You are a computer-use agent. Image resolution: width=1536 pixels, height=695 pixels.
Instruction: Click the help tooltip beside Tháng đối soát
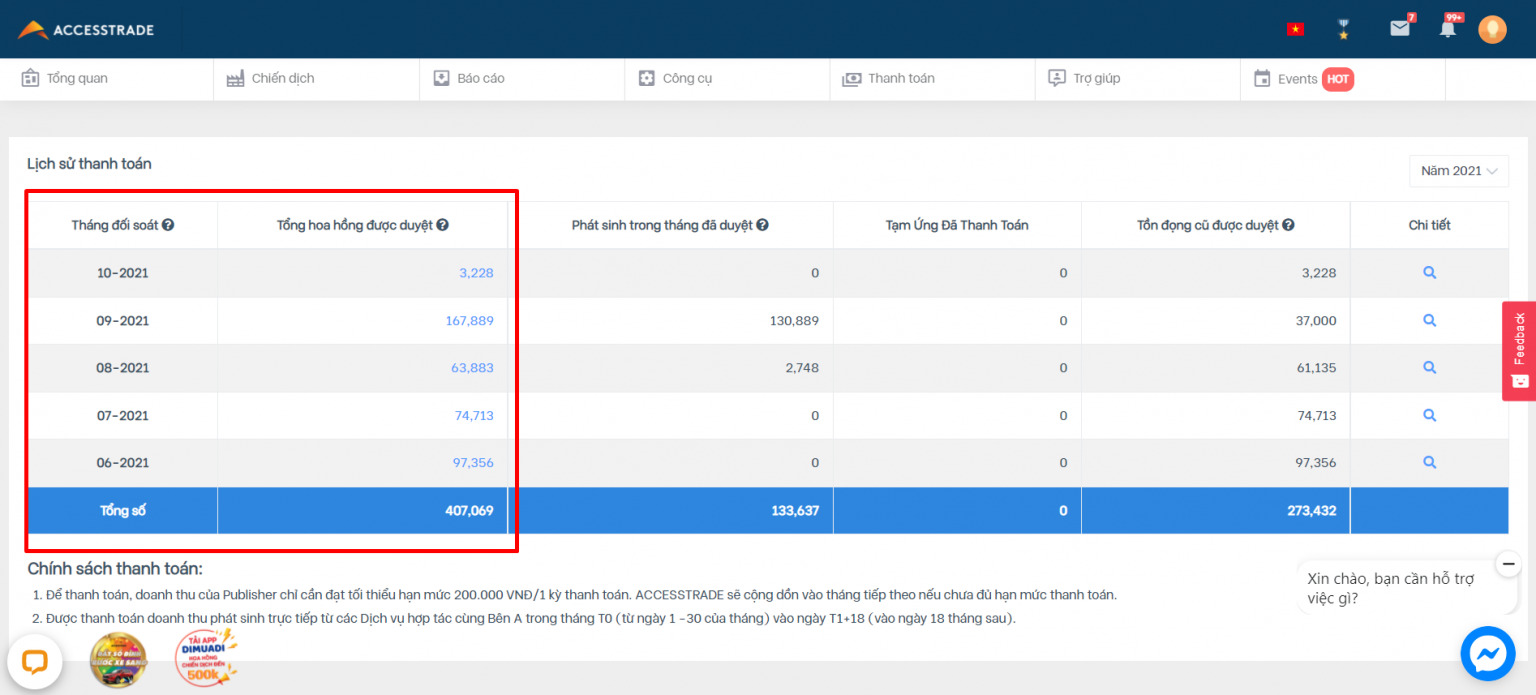(x=168, y=224)
